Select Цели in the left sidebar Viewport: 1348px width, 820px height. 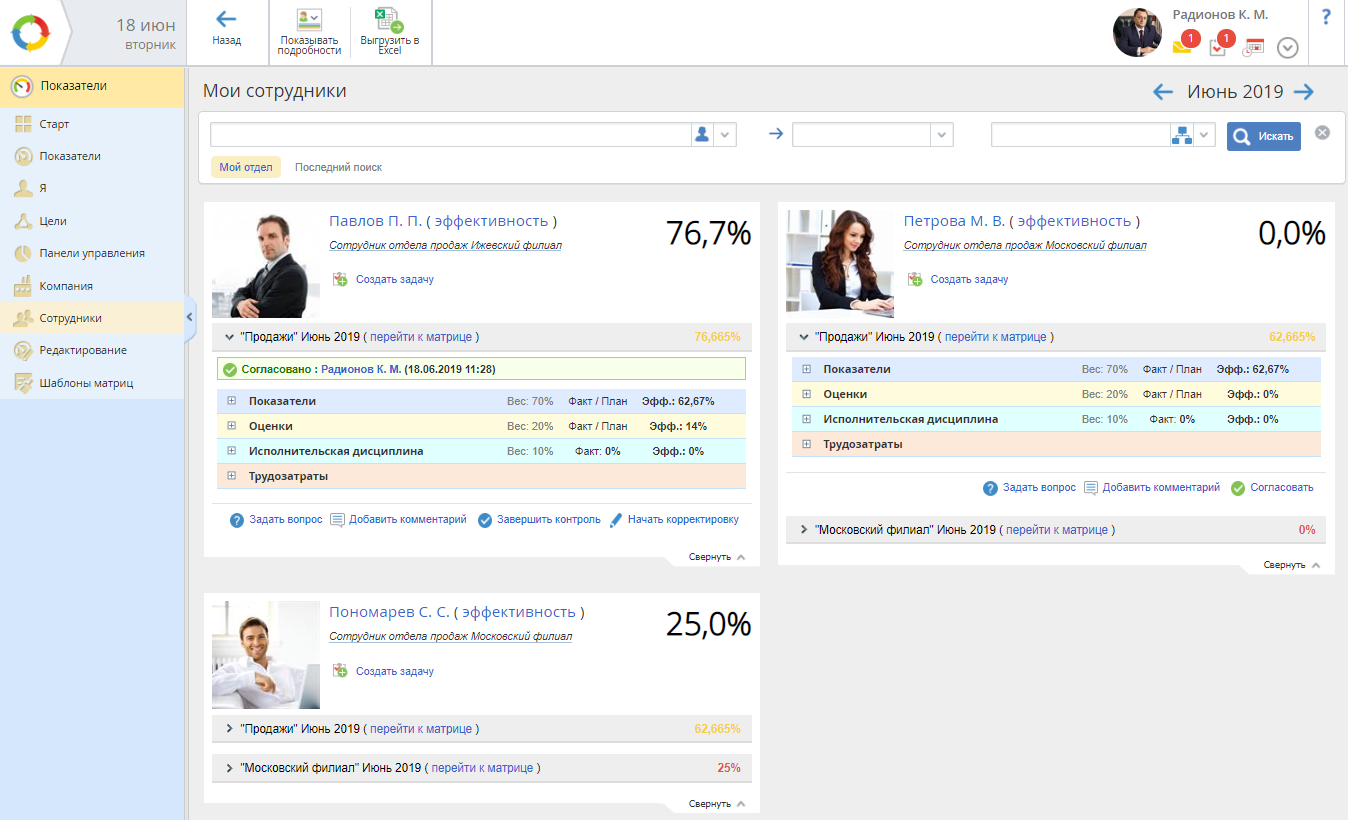(x=53, y=221)
